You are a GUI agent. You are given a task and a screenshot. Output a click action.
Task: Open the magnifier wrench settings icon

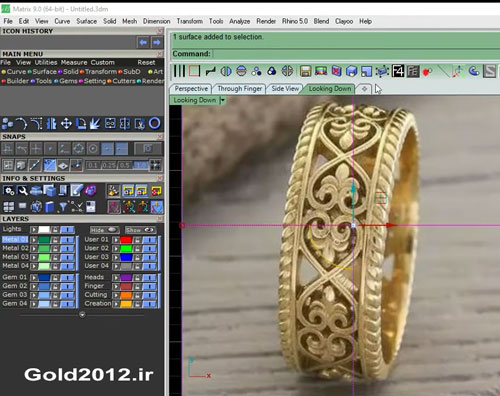tap(22, 191)
